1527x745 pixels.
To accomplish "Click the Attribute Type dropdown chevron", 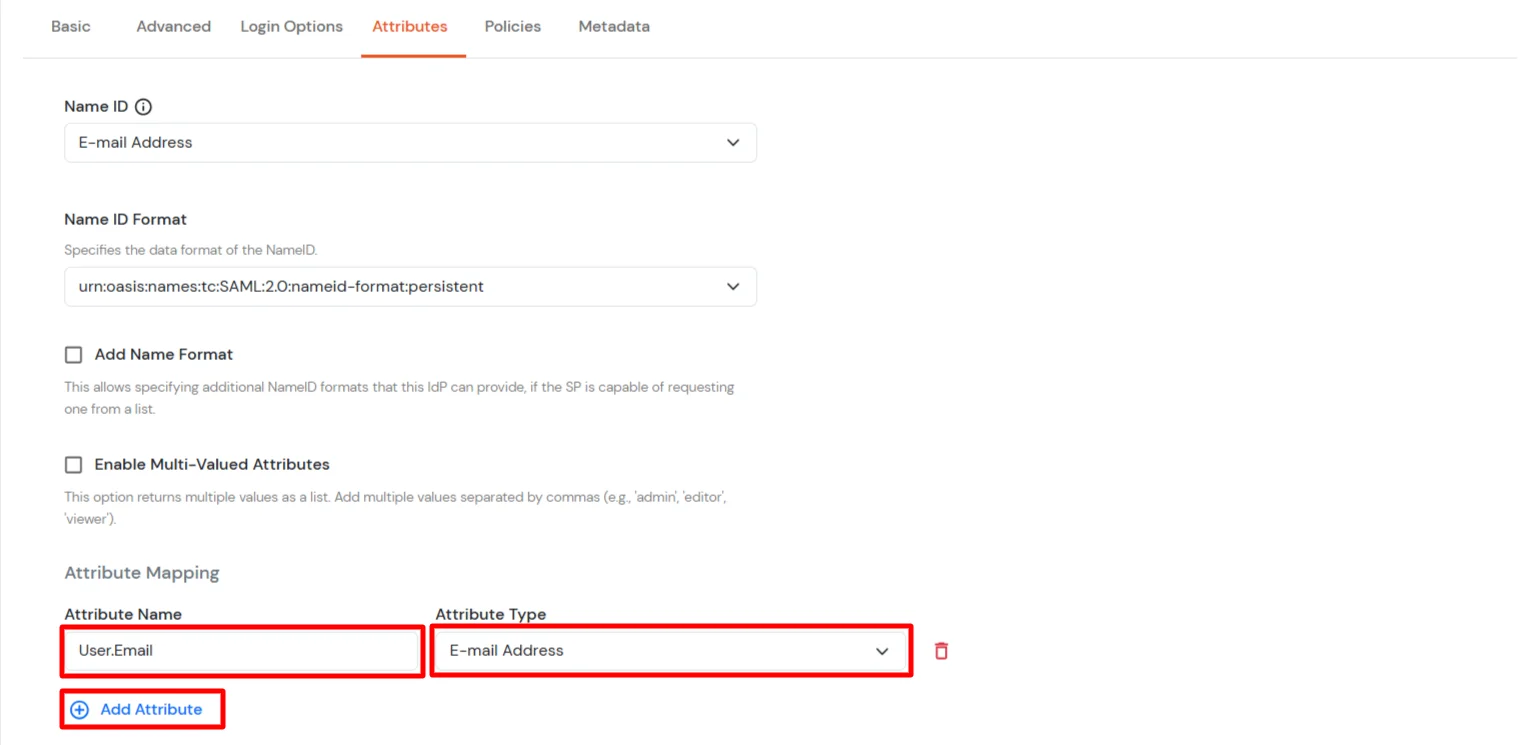I will 883,650.
